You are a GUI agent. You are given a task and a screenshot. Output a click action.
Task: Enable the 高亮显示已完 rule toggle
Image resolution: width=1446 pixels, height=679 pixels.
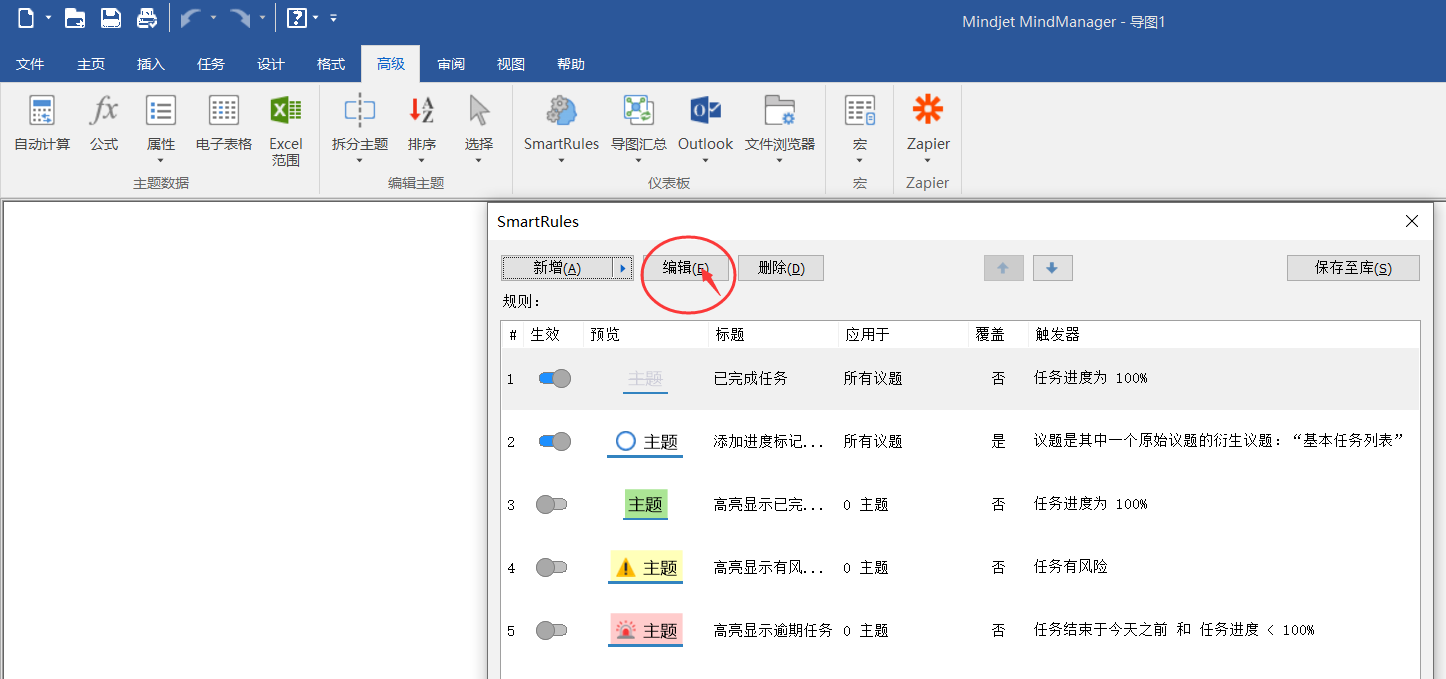point(551,504)
